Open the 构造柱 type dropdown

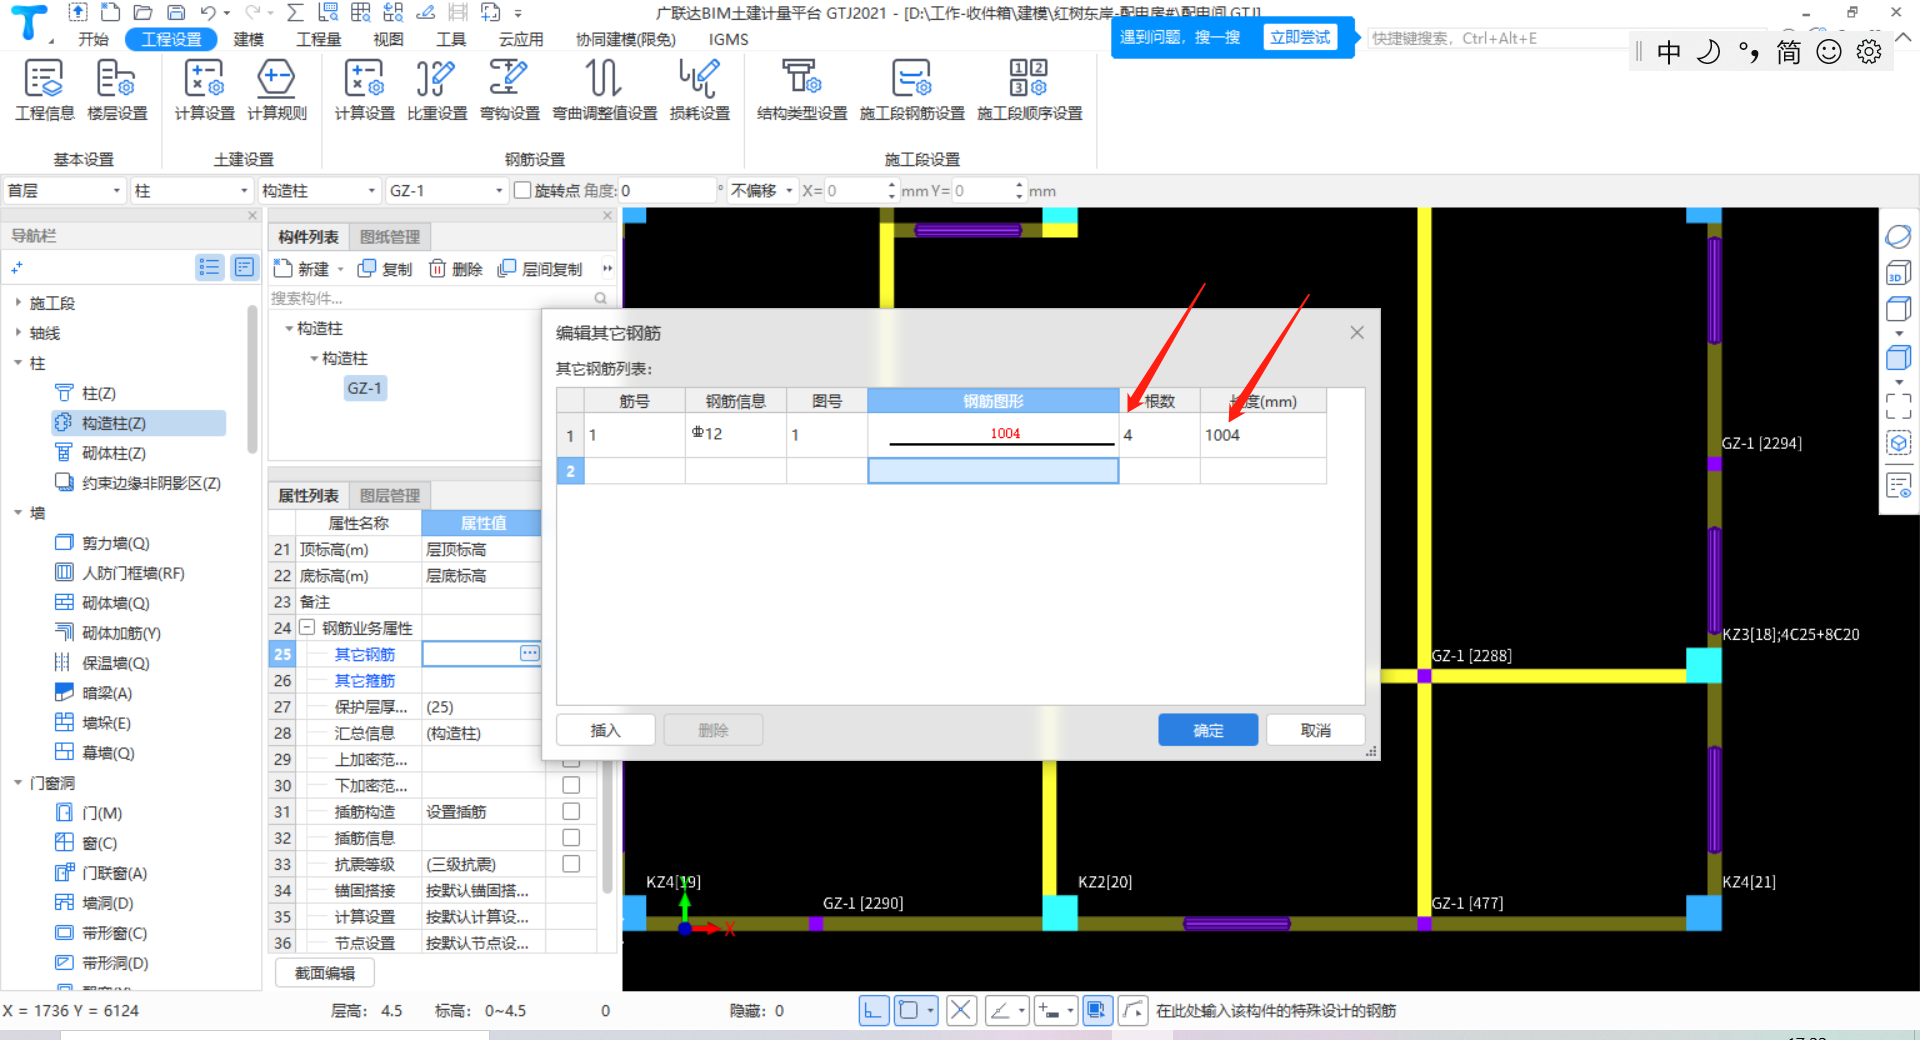tap(319, 190)
